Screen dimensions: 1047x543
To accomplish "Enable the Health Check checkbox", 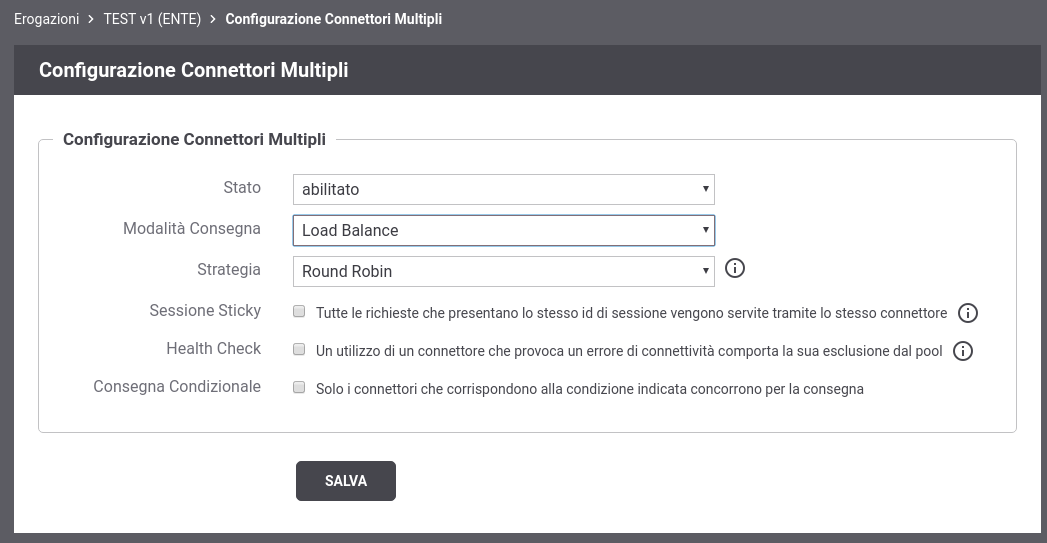I will coord(299,349).
